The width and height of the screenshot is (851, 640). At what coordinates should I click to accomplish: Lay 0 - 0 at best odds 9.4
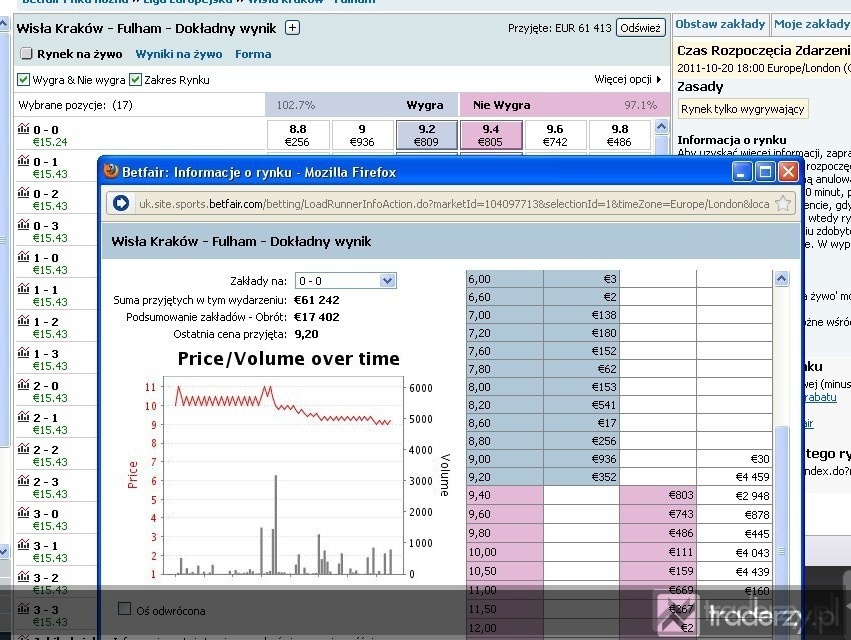pos(491,135)
